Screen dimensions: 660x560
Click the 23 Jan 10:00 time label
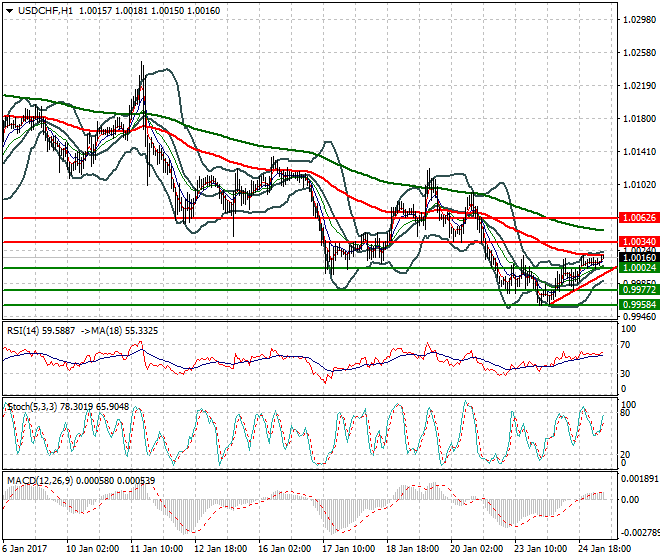(x=540, y=549)
